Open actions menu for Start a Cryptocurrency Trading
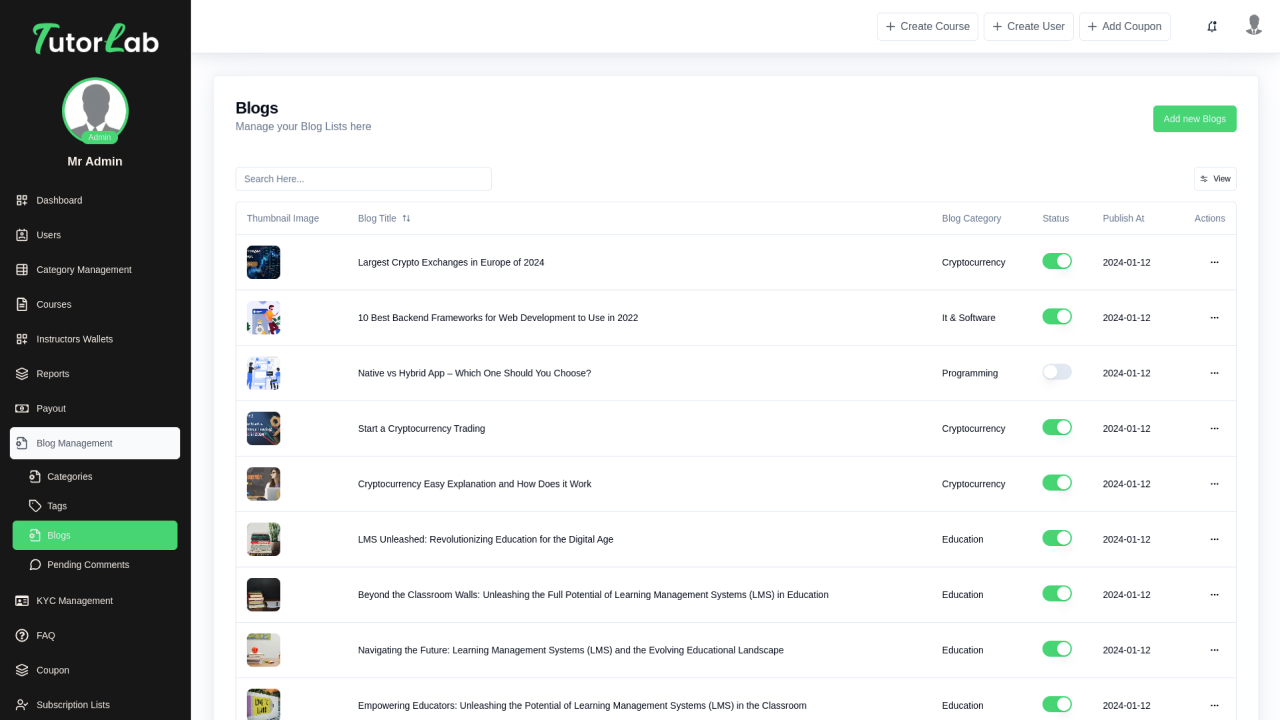Image resolution: width=1280 pixels, height=720 pixels. (1214, 428)
